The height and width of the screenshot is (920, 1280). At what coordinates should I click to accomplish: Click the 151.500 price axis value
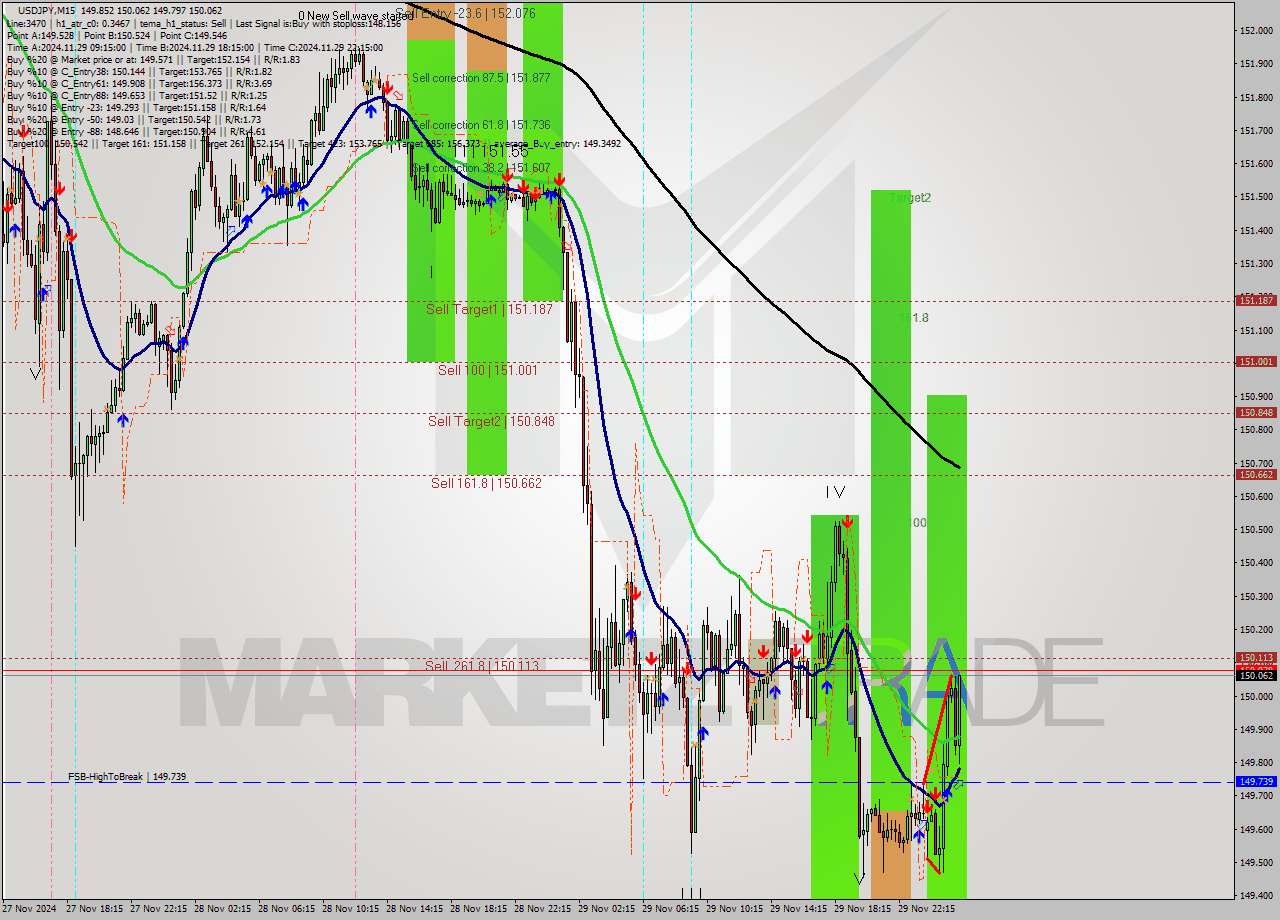(1256, 197)
